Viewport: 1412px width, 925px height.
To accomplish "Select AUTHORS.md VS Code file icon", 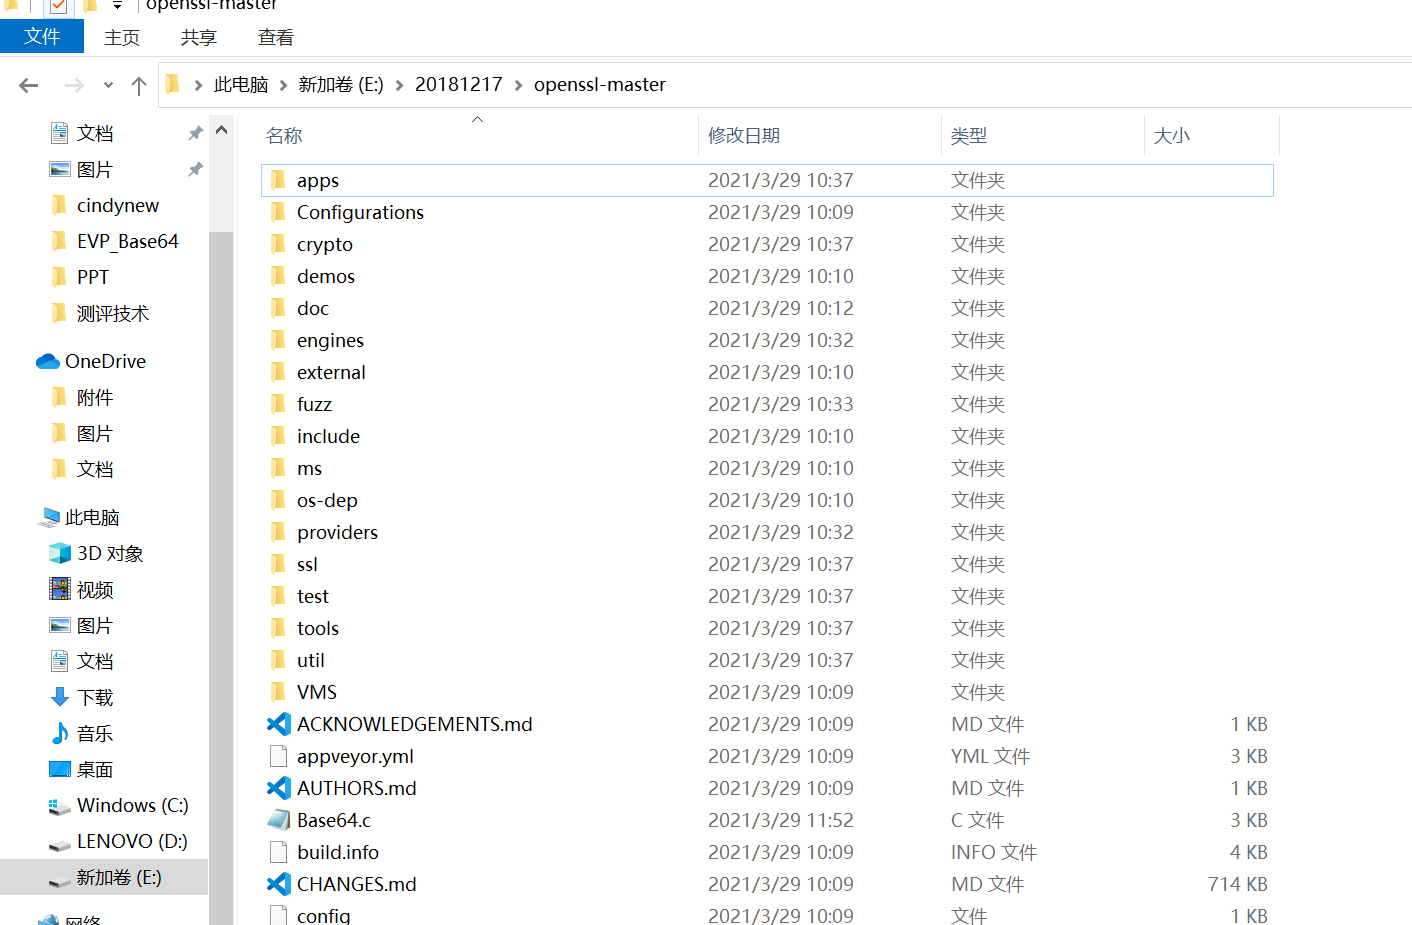I will (x=278, y=788).
